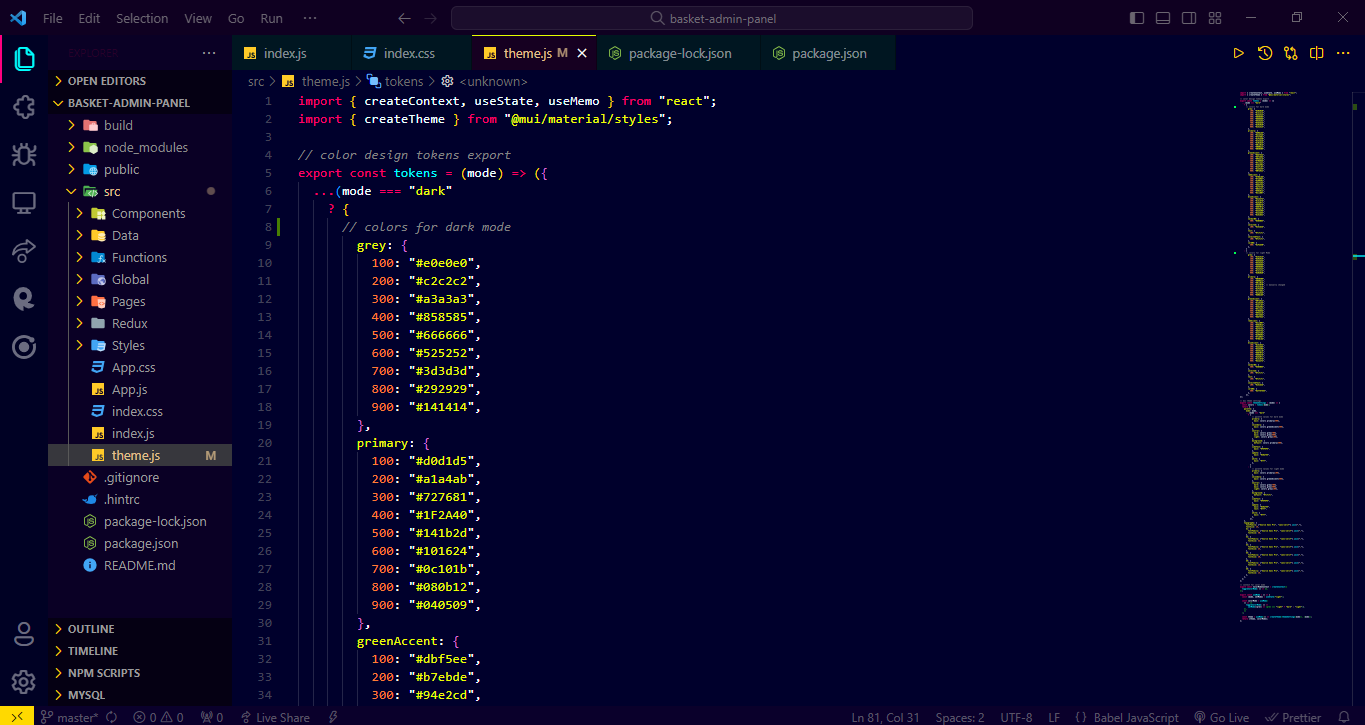Switch to the package.json tab

pyautogui.click(x=828, y=53)
